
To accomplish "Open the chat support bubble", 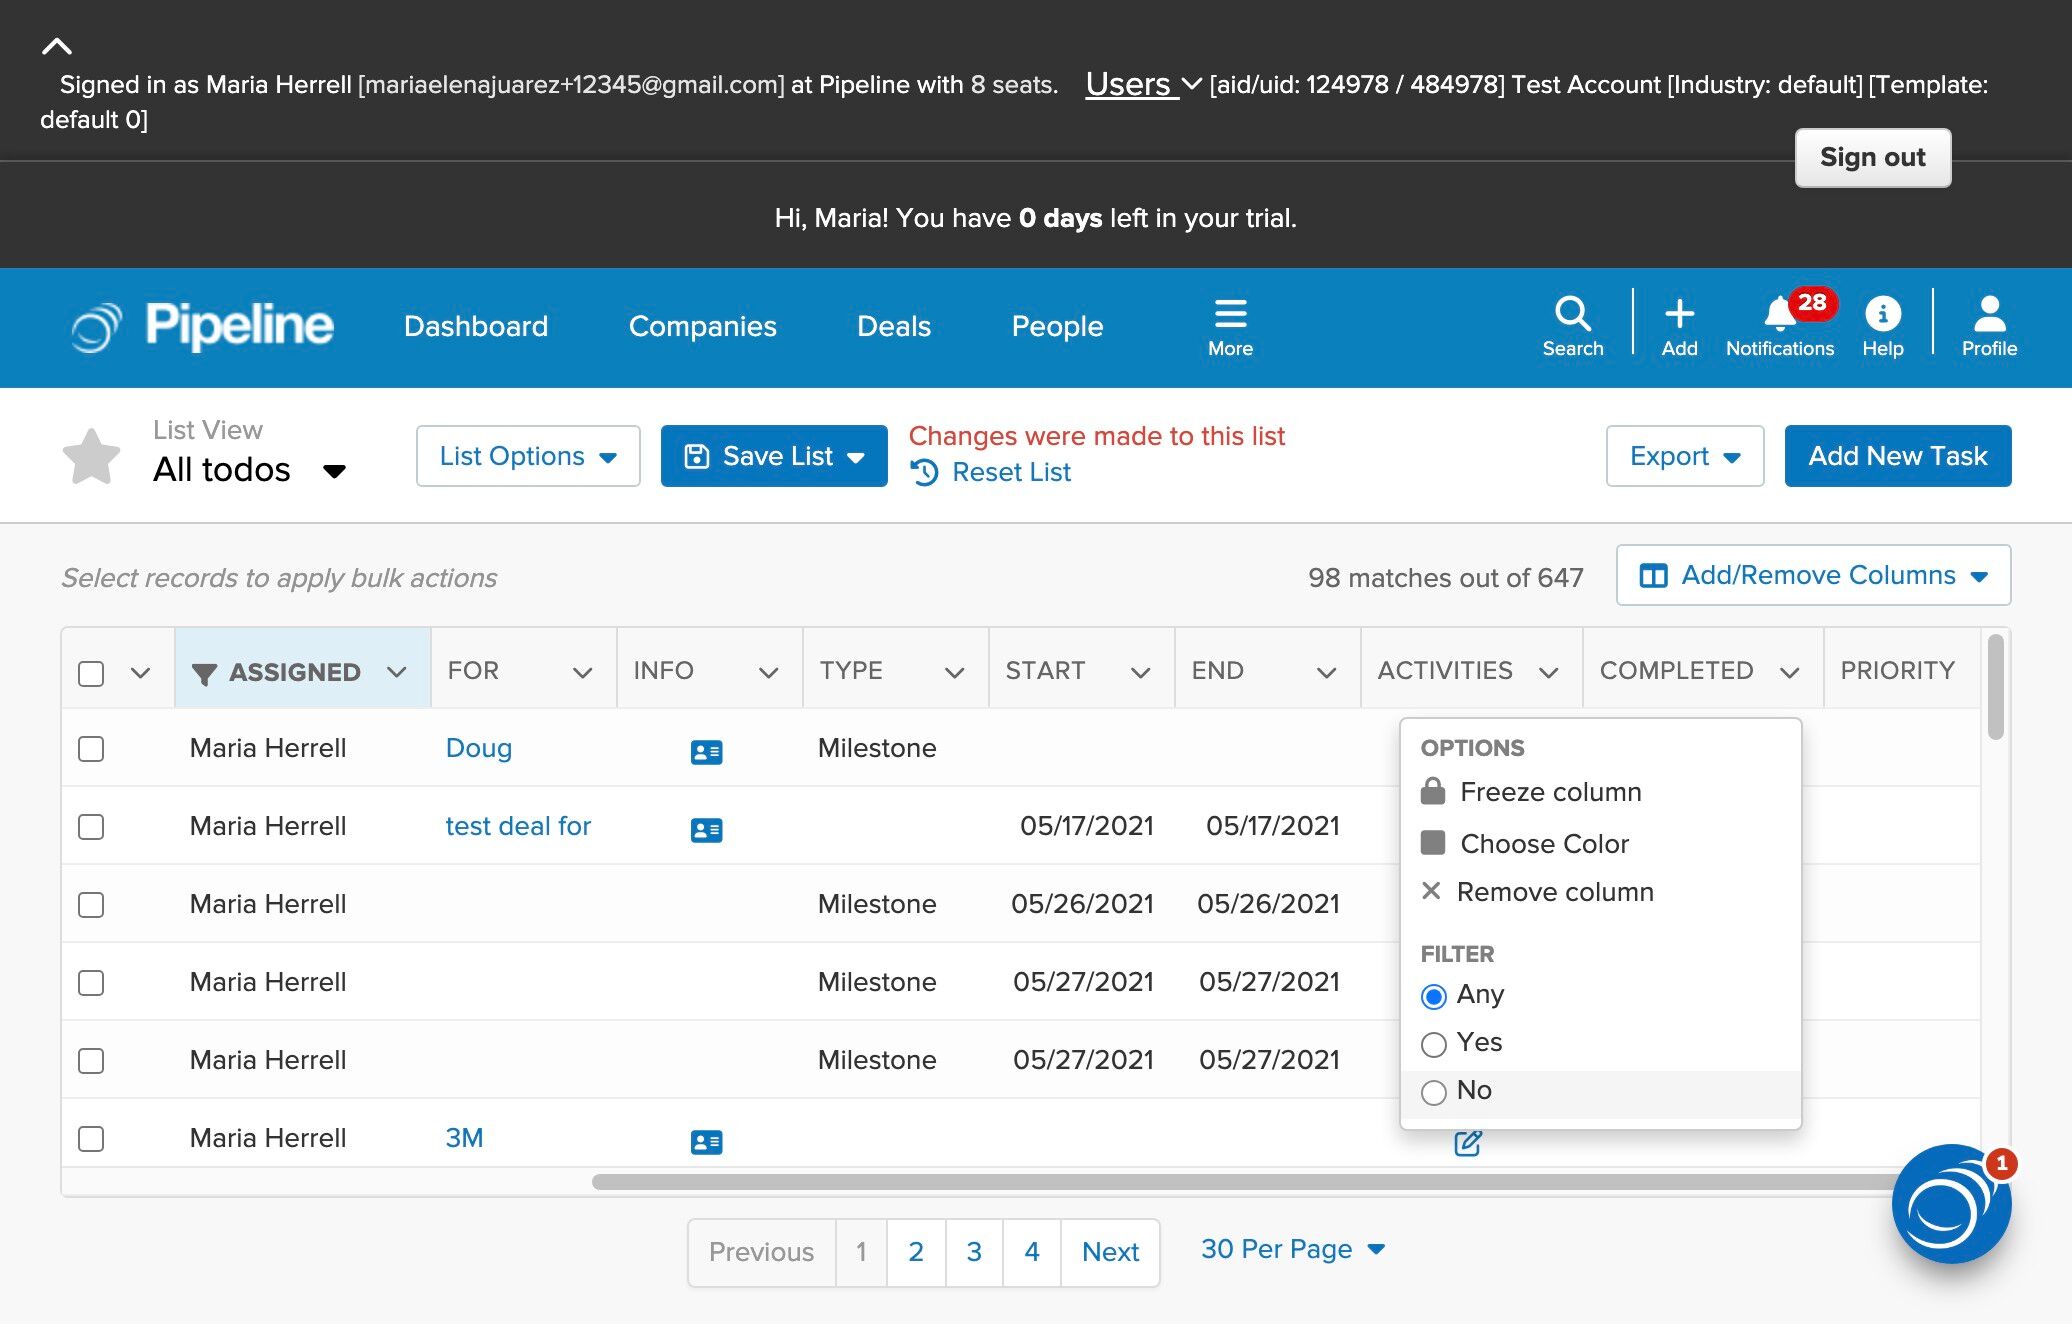I will (1949, 1205).
